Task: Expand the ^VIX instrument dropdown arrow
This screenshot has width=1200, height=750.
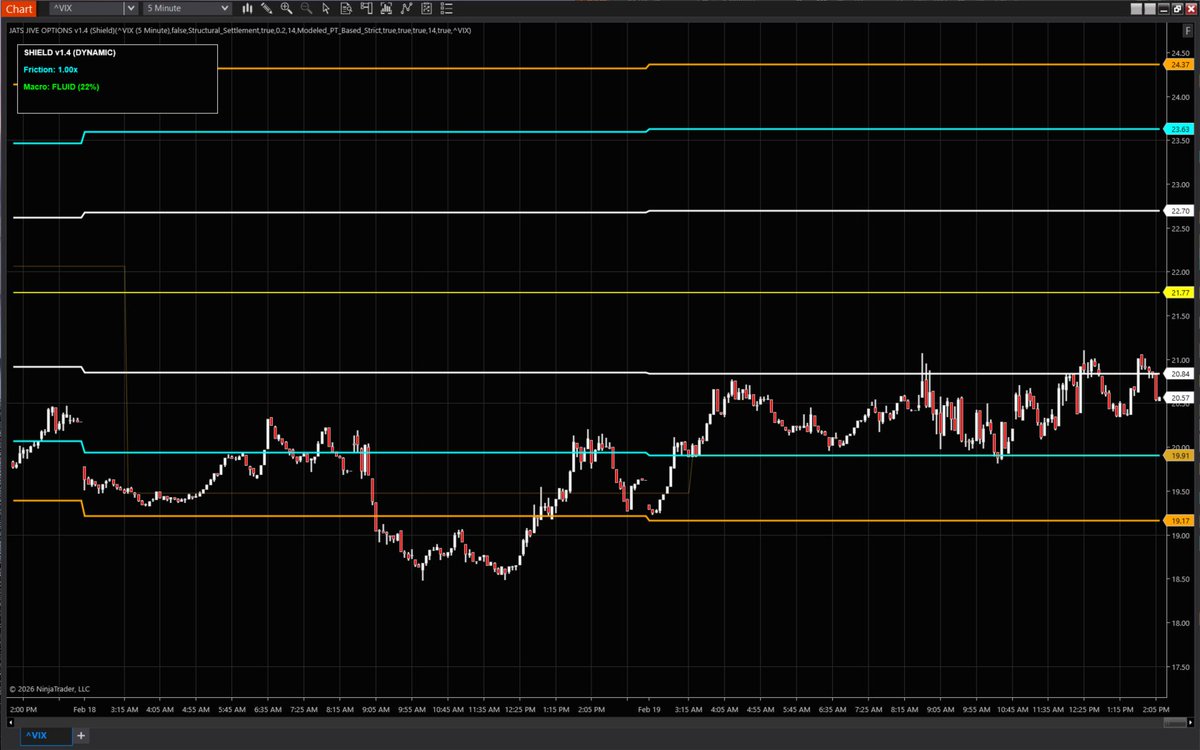Action: (131, 8)
